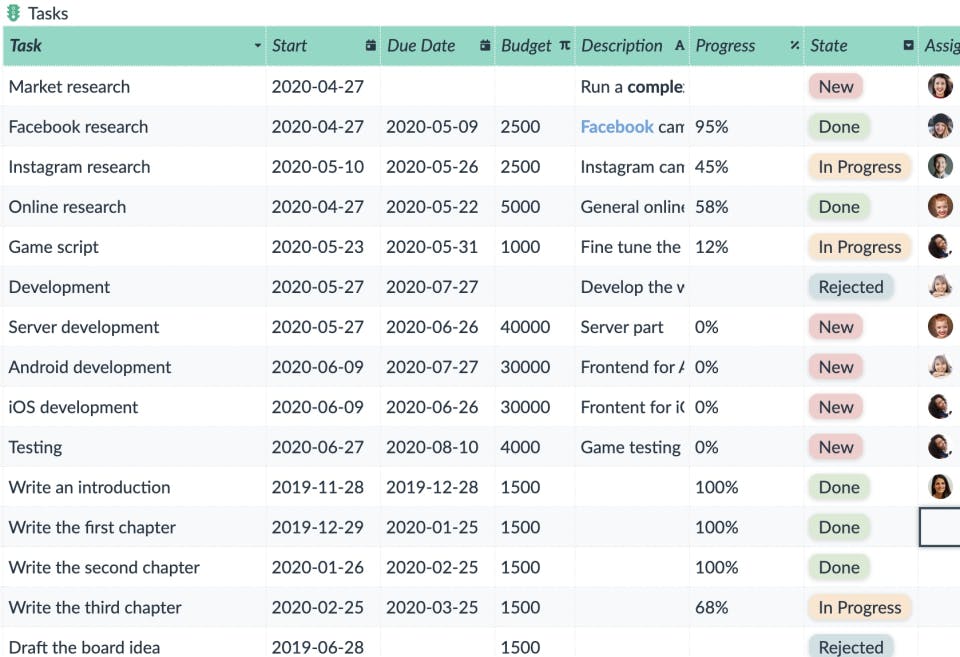Open the Task column dropdown arrow
Image resolution: width=960 pixels, height=657 pixels.
pos(258,46)
